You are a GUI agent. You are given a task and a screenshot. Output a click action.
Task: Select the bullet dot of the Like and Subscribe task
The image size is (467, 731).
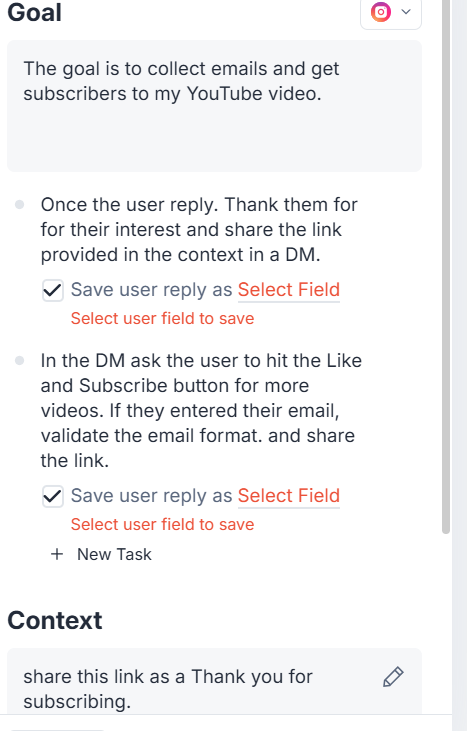(x=20, y=360)
